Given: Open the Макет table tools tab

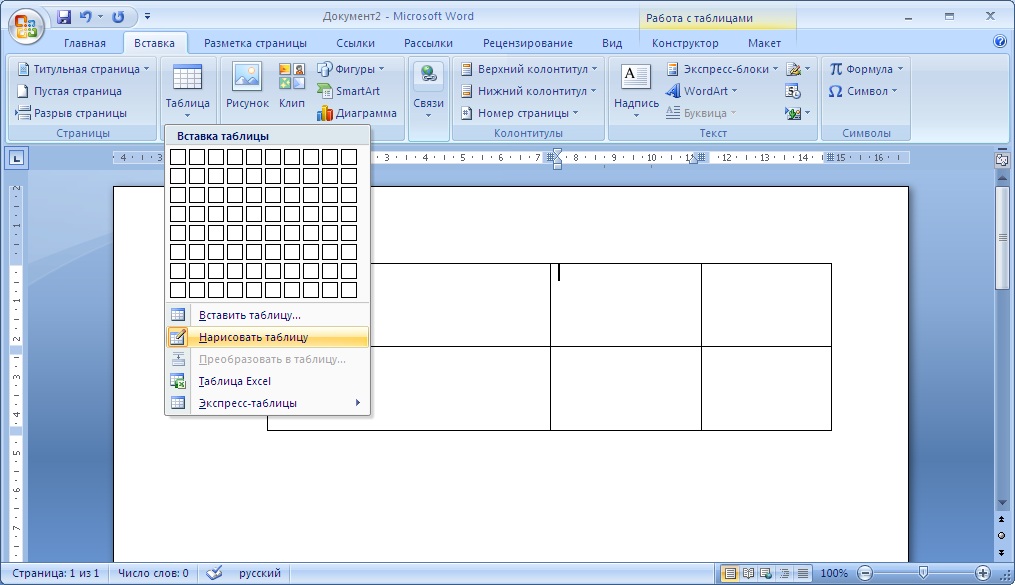Looking at the screenshot, I should (x=764, y=43).
